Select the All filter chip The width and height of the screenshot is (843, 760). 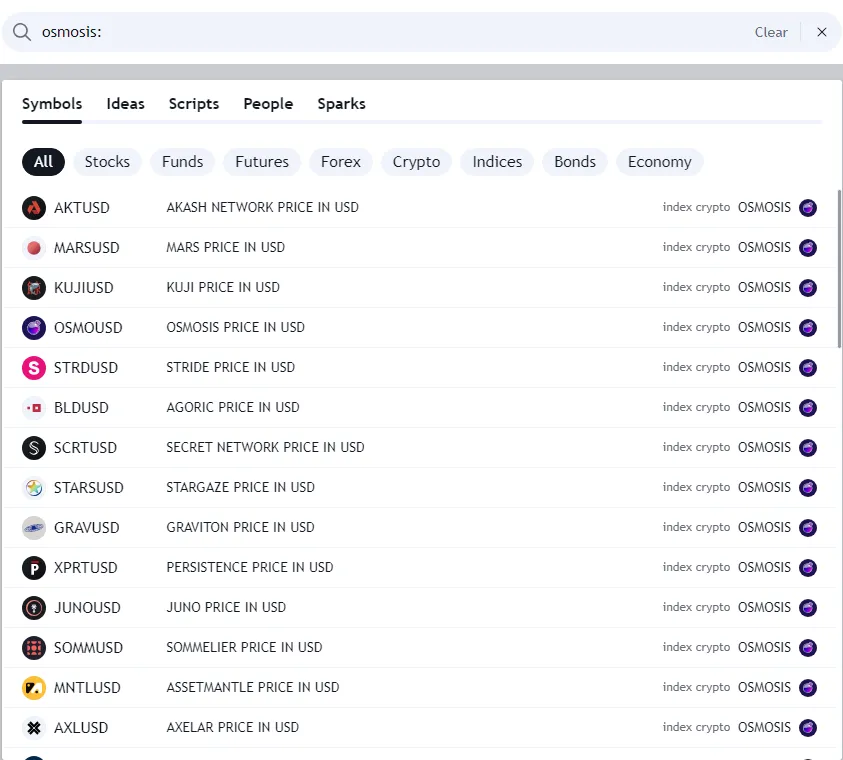(44, 162)
